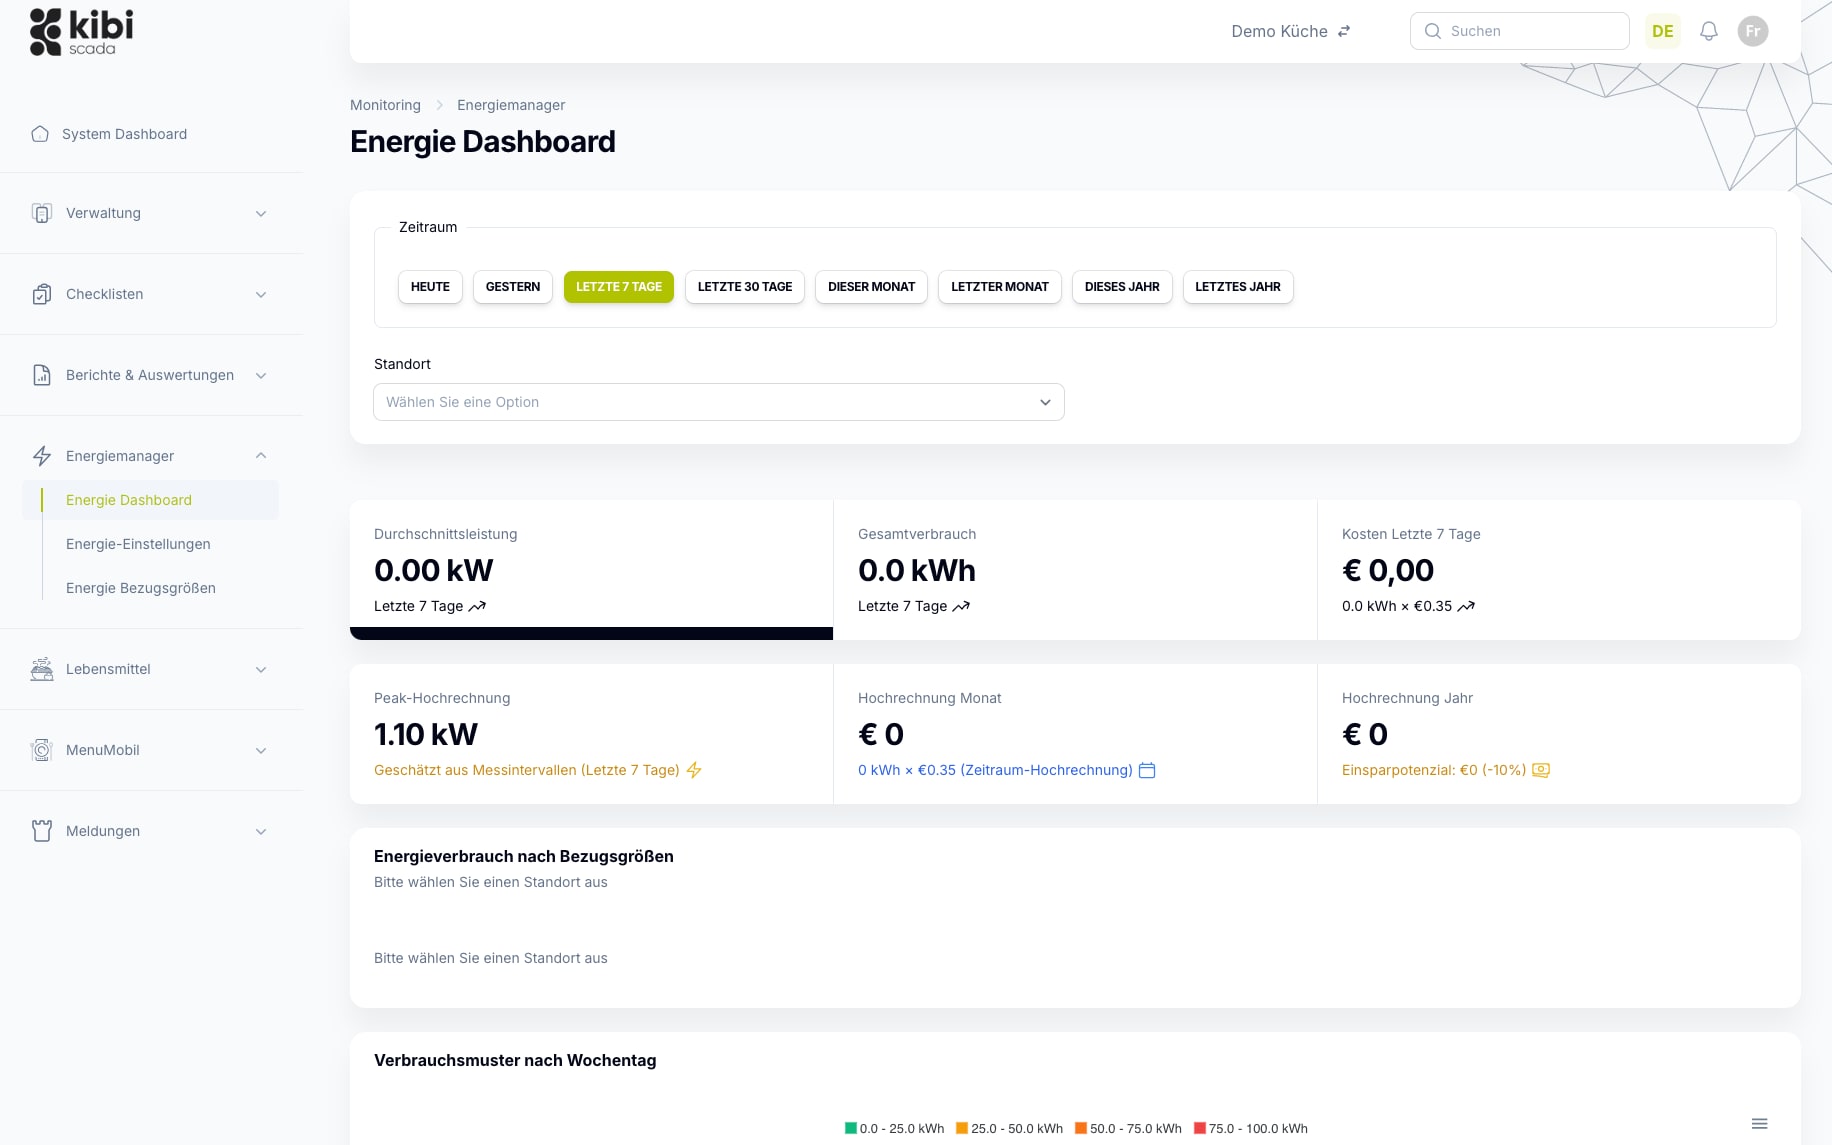Click the Peak-Hochrechnung card
This screenshot has width=1832, height=1145.
(x=591, y=734)
